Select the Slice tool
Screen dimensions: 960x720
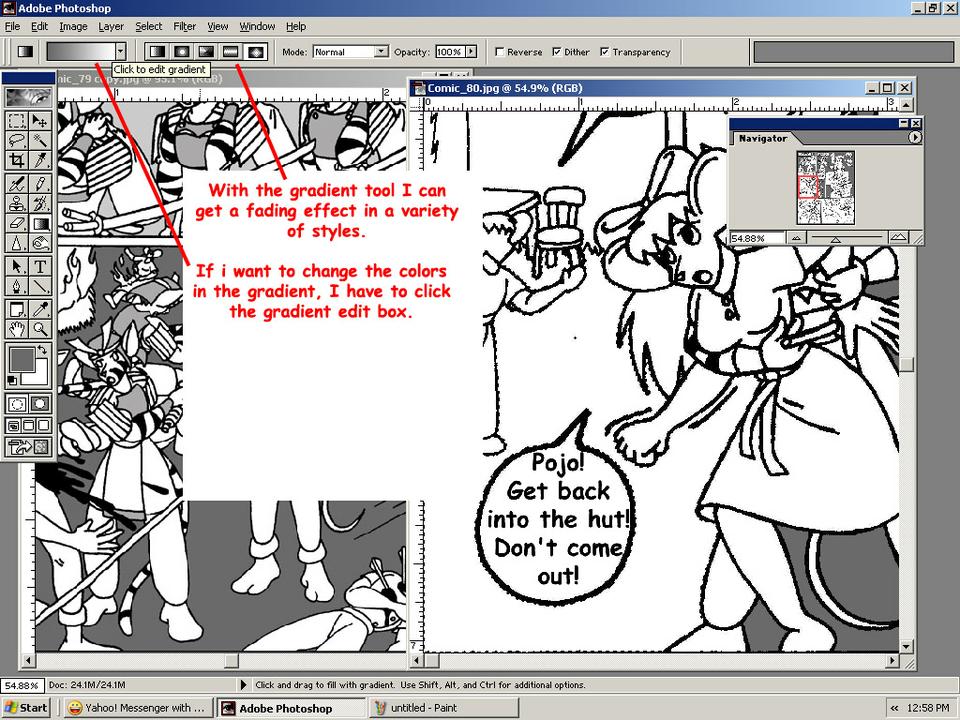coord(40,160)
